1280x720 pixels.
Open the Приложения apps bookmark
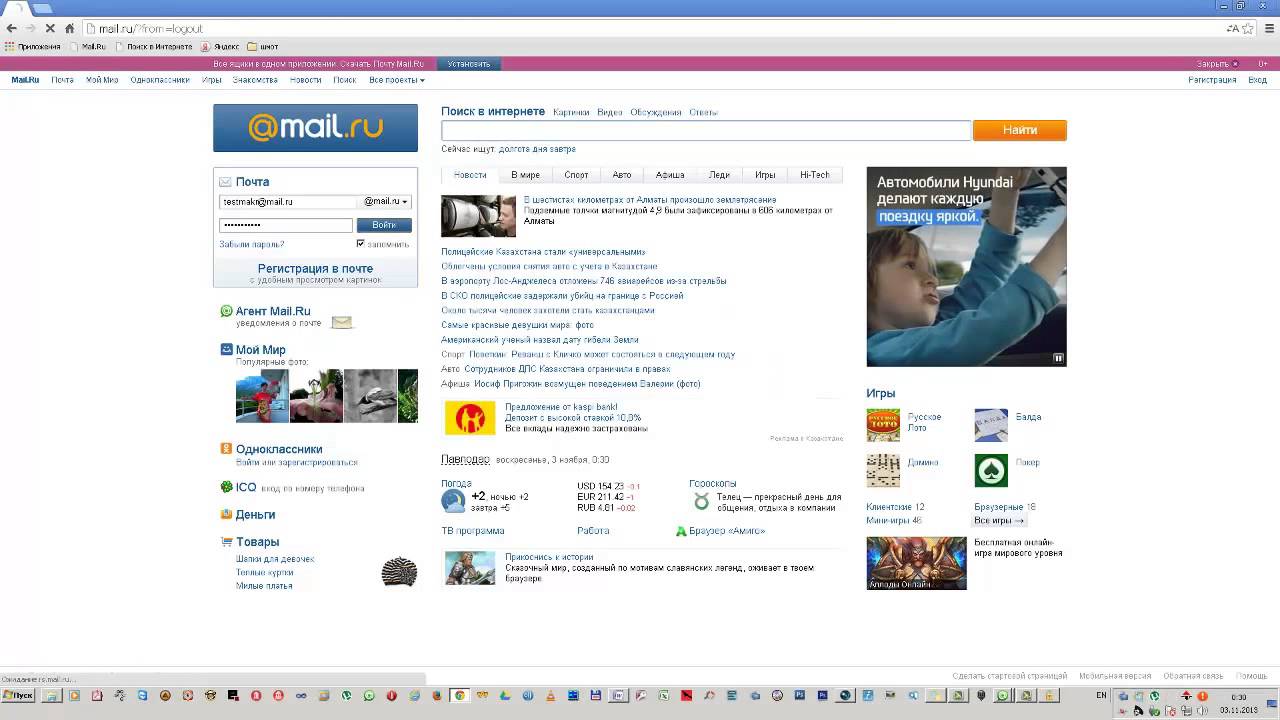pyautogui.click(x=33, y=46)
